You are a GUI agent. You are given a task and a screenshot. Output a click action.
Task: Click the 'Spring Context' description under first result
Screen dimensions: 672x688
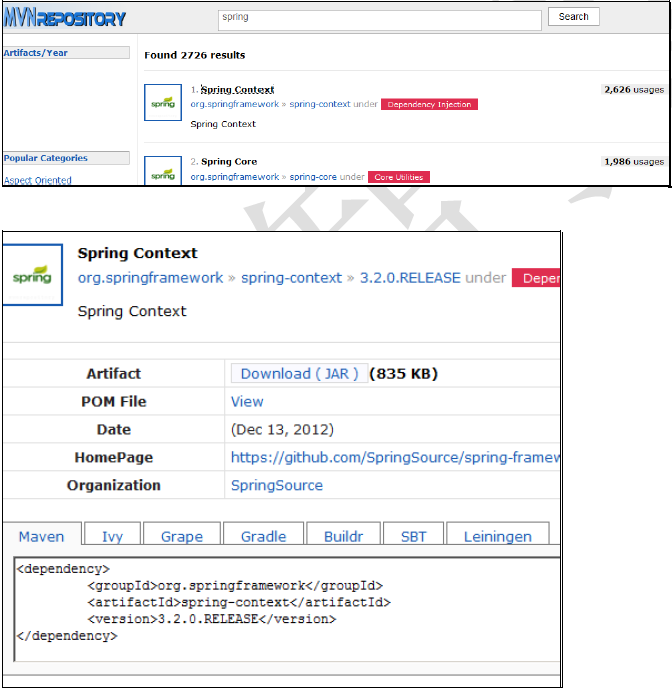pyautogui.click(x=223, y=124)
